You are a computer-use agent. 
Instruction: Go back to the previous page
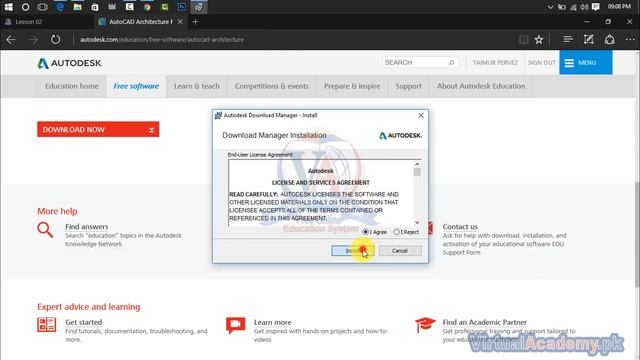point(11,40)
